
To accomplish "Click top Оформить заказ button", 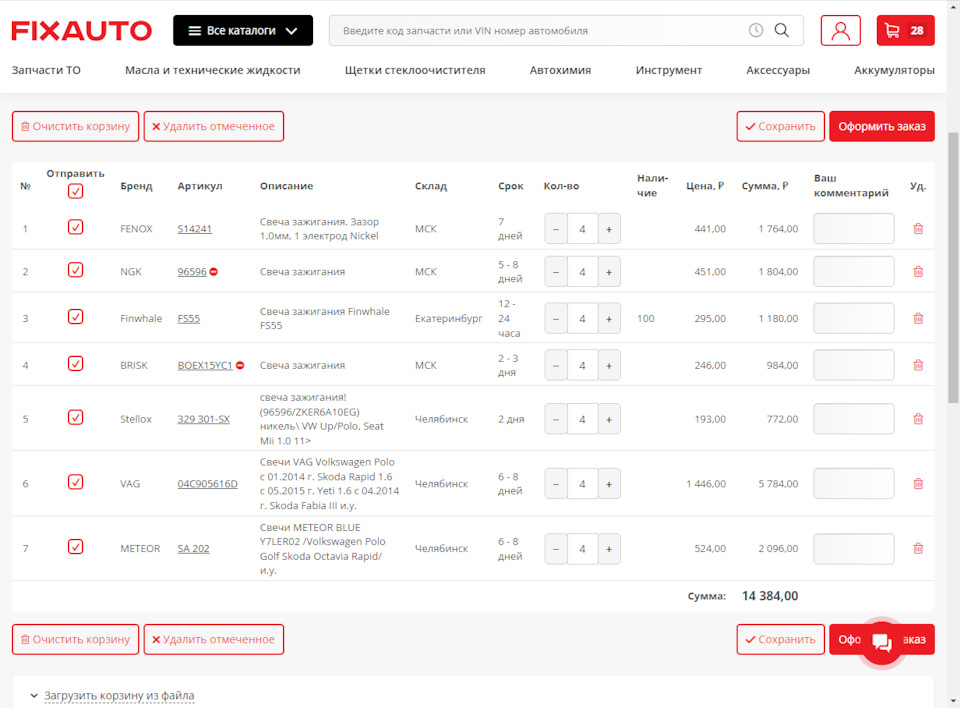I will click(x=882, y=126).
